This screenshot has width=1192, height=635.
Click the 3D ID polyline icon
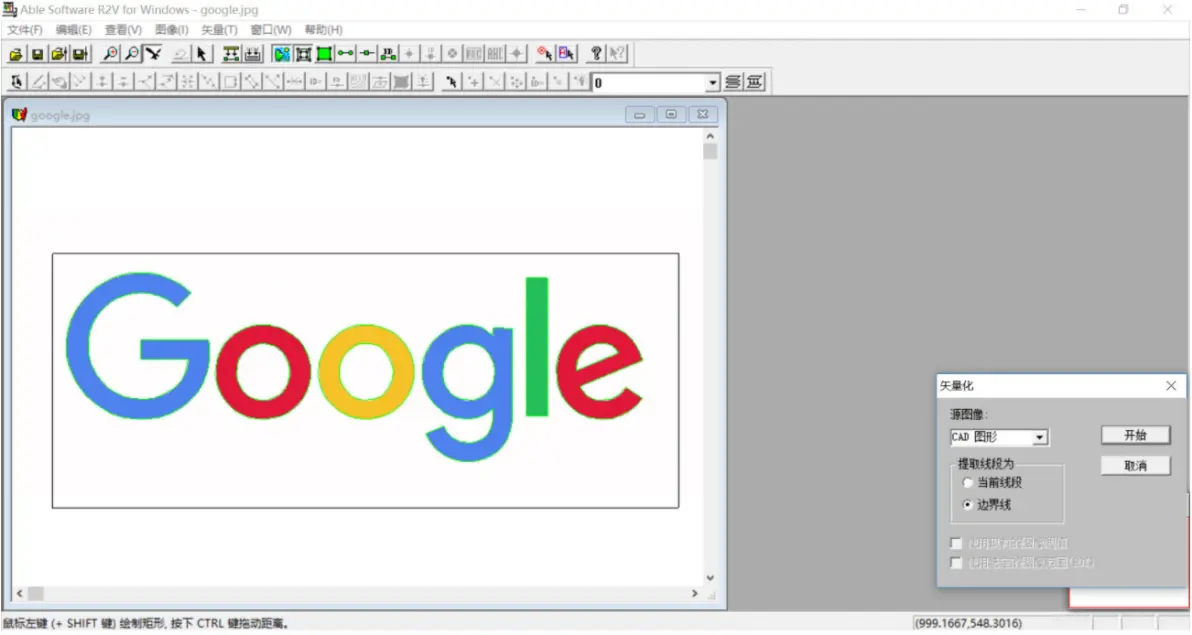click(x=388, y=54)
